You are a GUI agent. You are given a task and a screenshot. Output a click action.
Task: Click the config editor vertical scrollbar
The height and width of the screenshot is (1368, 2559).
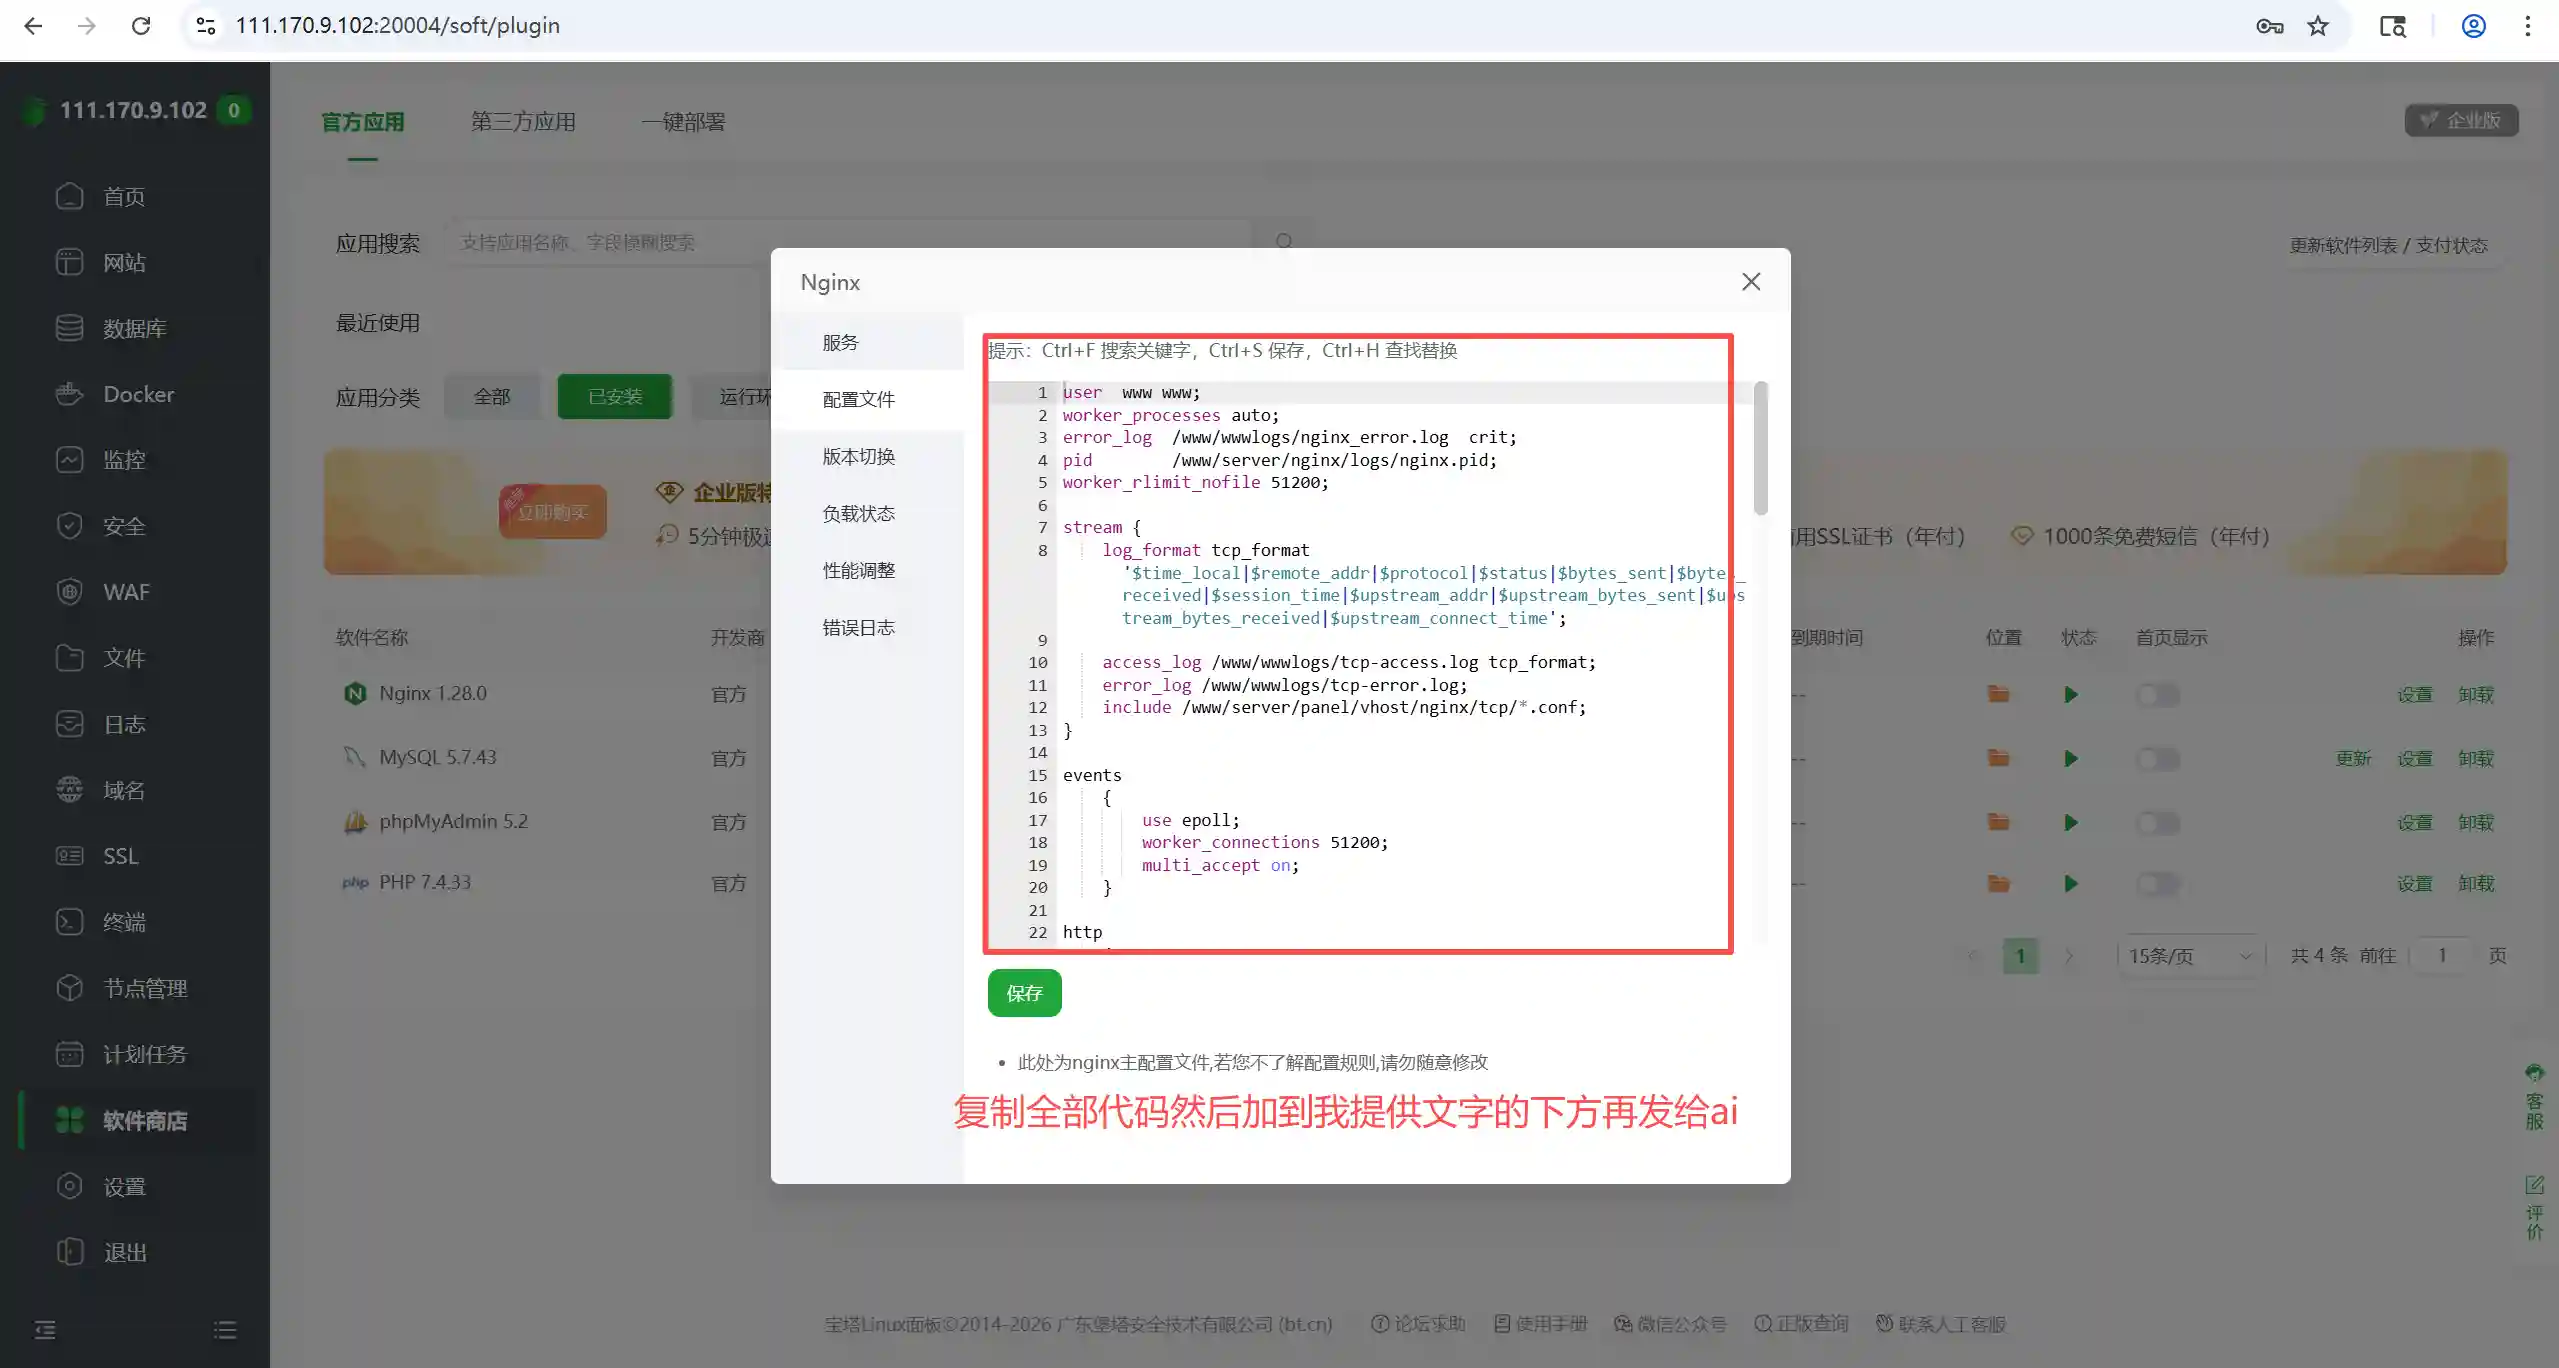point(1760,449)
